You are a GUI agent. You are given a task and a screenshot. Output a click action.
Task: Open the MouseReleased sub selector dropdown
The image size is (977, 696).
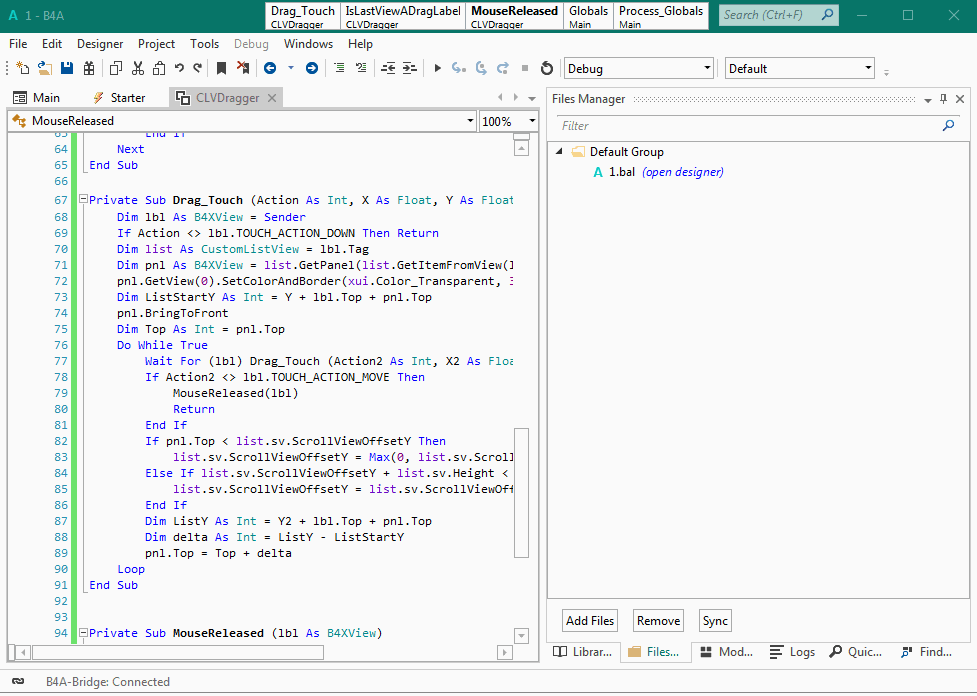click(470, 121)
